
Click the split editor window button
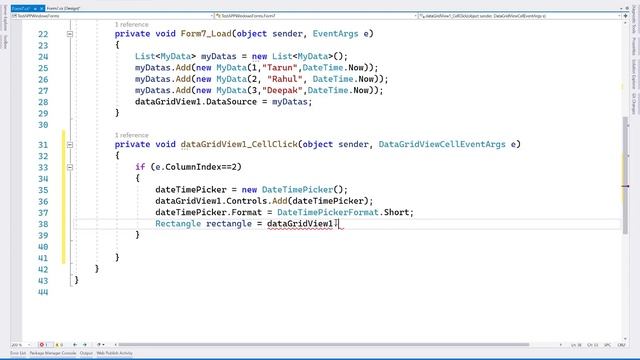tap(625, 16)
